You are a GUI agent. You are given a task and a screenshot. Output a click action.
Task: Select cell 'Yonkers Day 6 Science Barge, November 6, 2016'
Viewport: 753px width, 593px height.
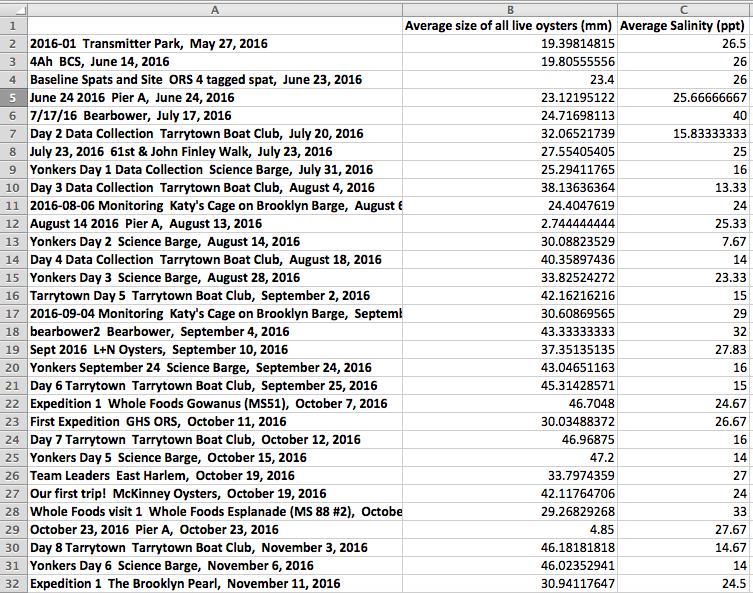(x=215, y=566)
